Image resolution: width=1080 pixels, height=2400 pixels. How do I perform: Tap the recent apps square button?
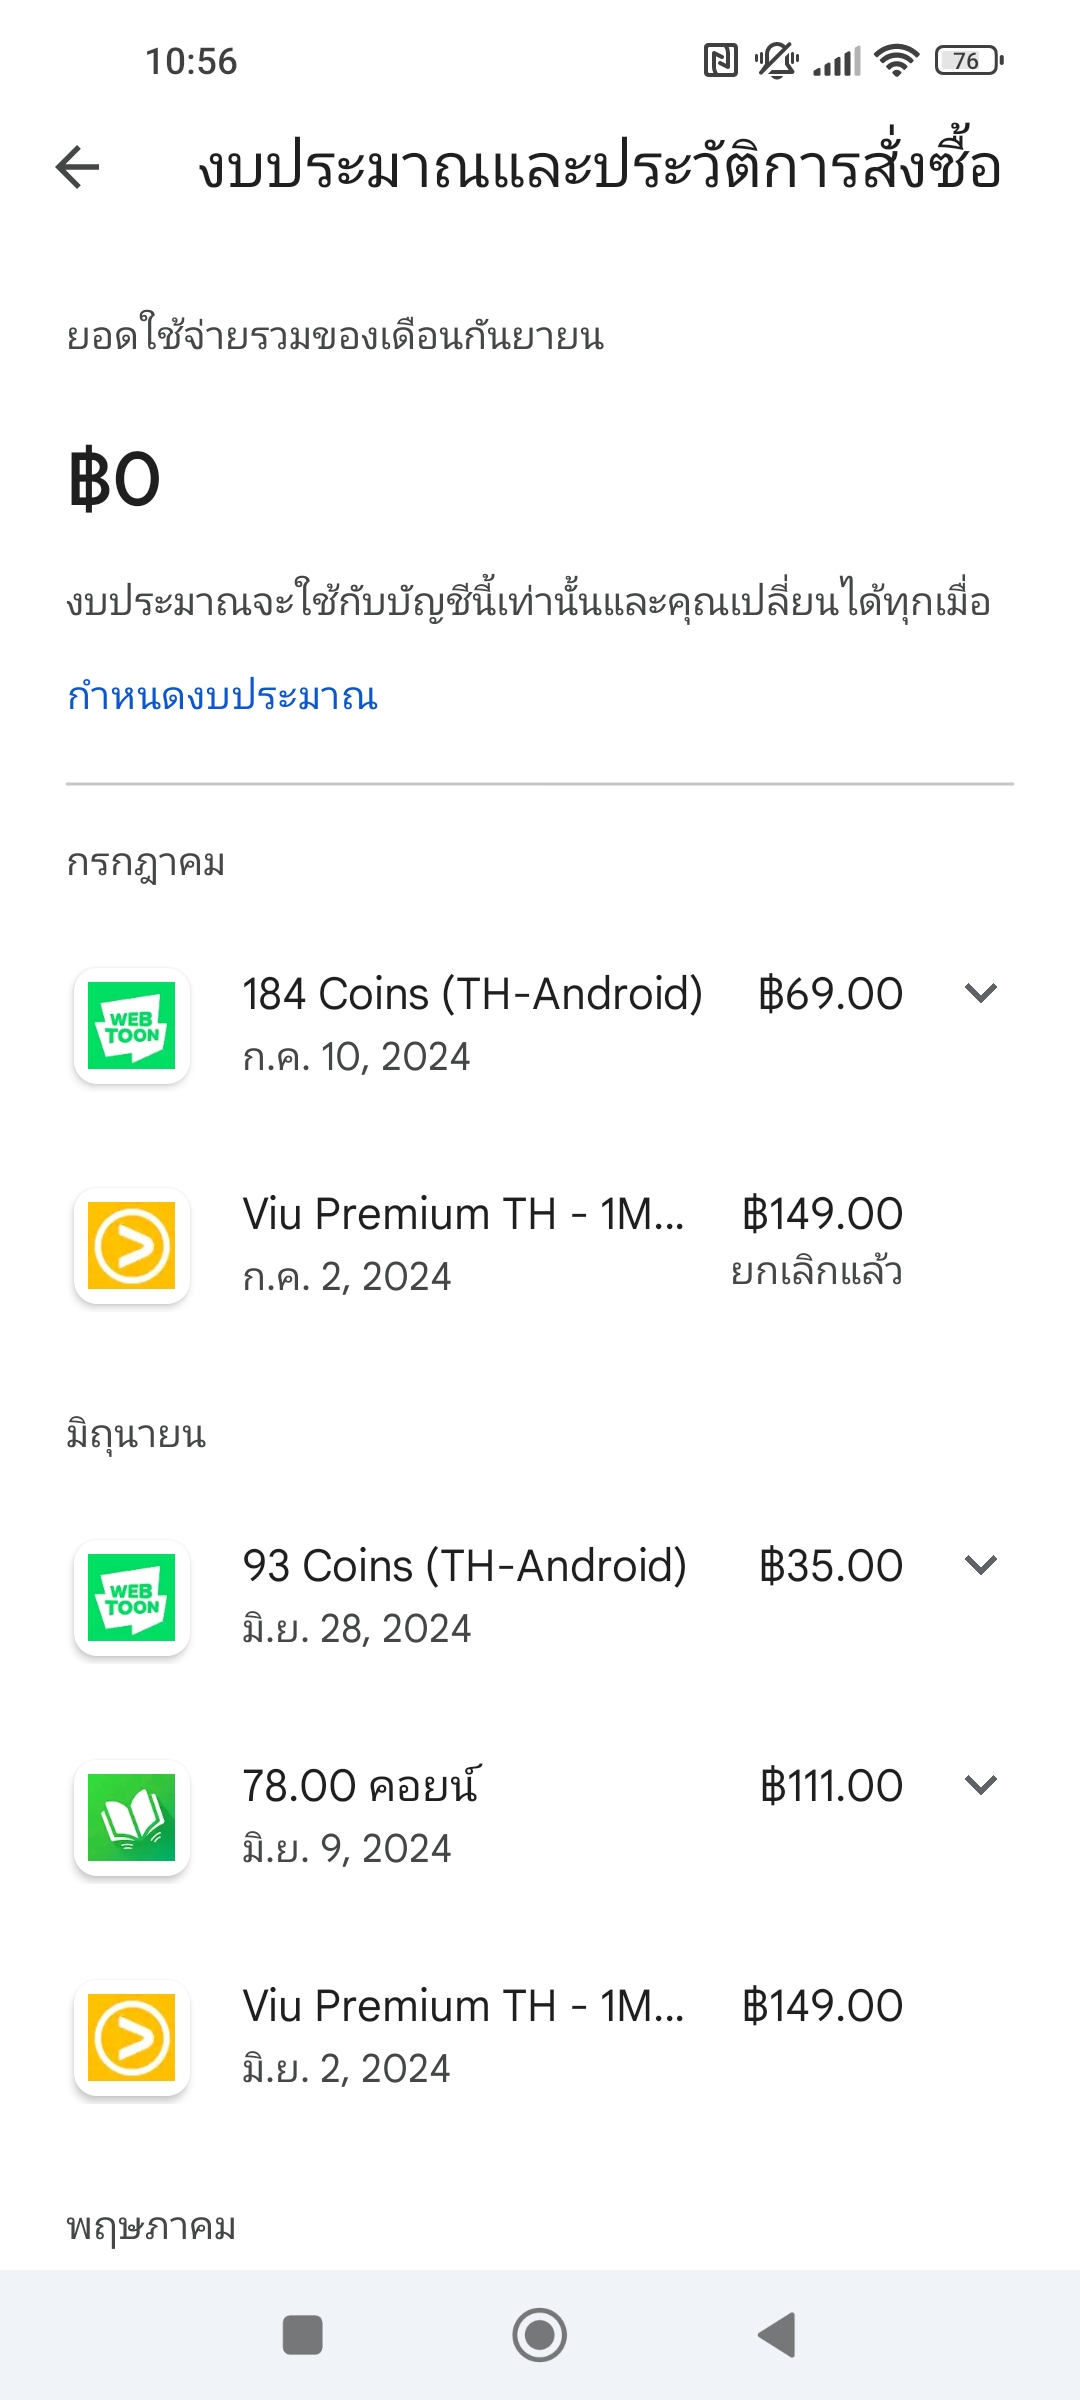tap(303, 2335)
